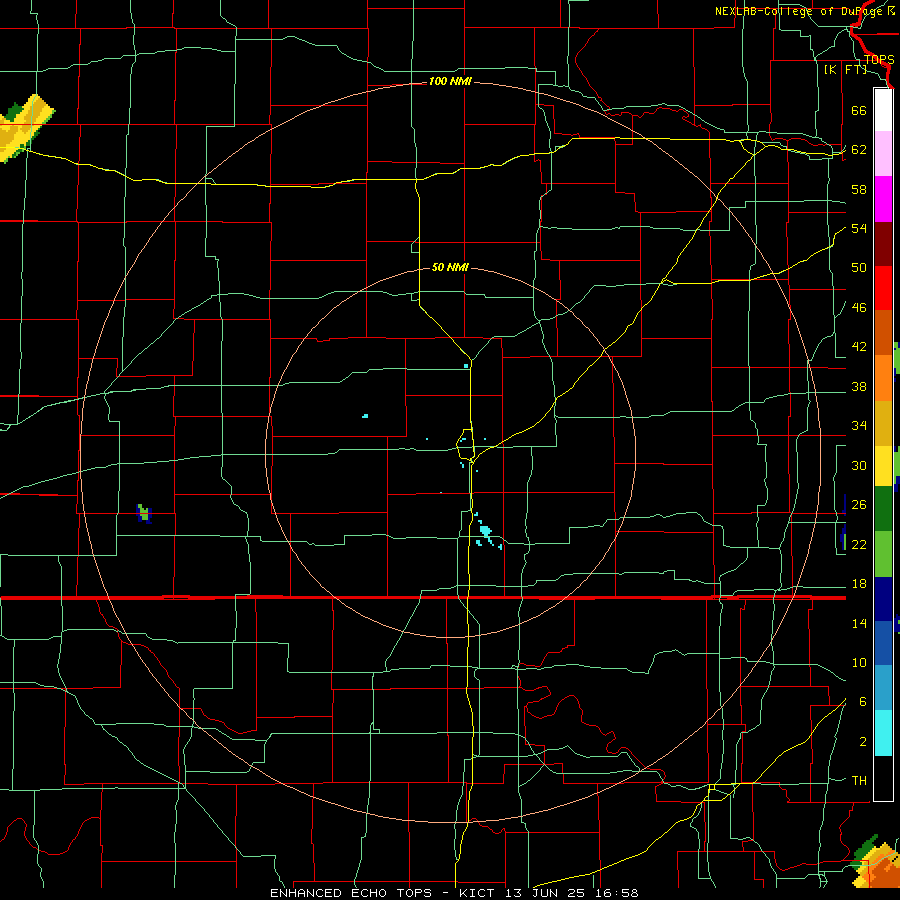
Task: Select the maroon legend color block
Action: tap(883, 244)
